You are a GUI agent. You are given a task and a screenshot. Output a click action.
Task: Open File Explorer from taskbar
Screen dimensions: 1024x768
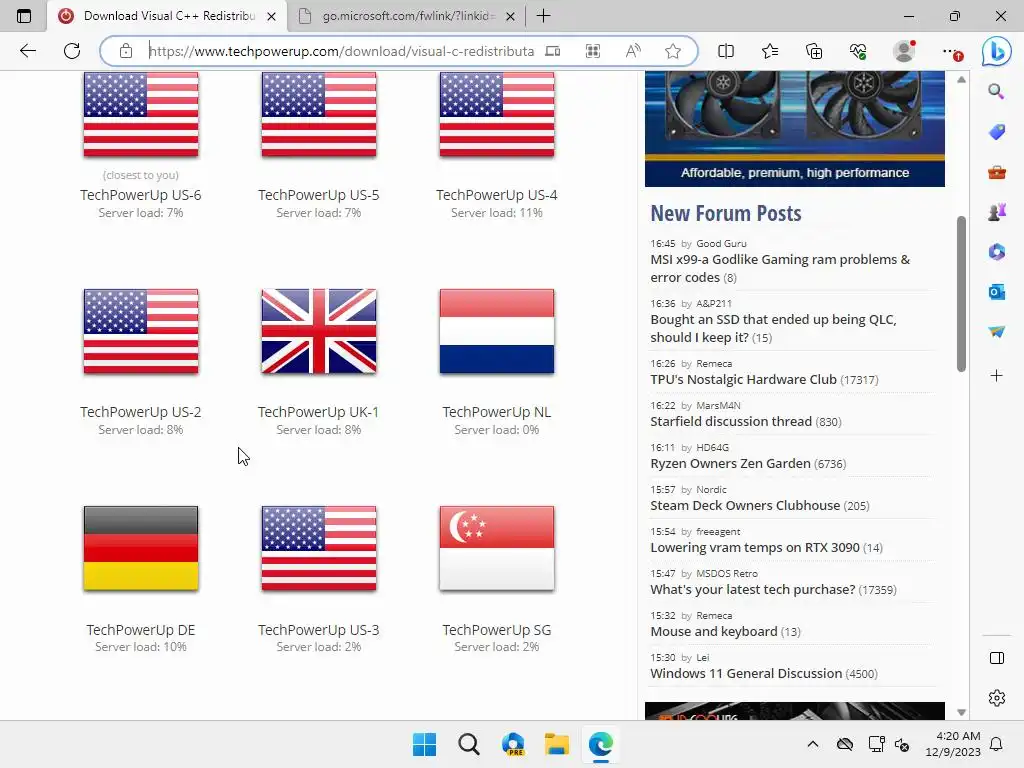[556, 744]
